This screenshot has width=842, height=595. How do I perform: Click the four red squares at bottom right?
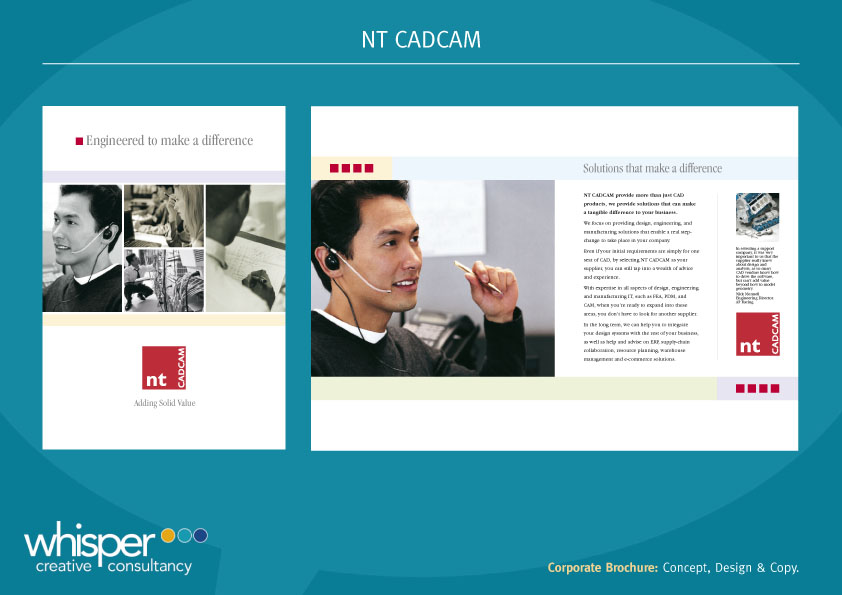point(757,388)
